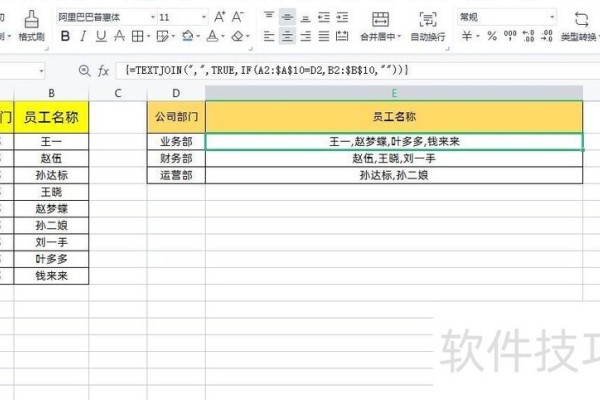Open the name box dropdown arrow
The height and width of the screenshot is (400, 600).
[41, 71]
